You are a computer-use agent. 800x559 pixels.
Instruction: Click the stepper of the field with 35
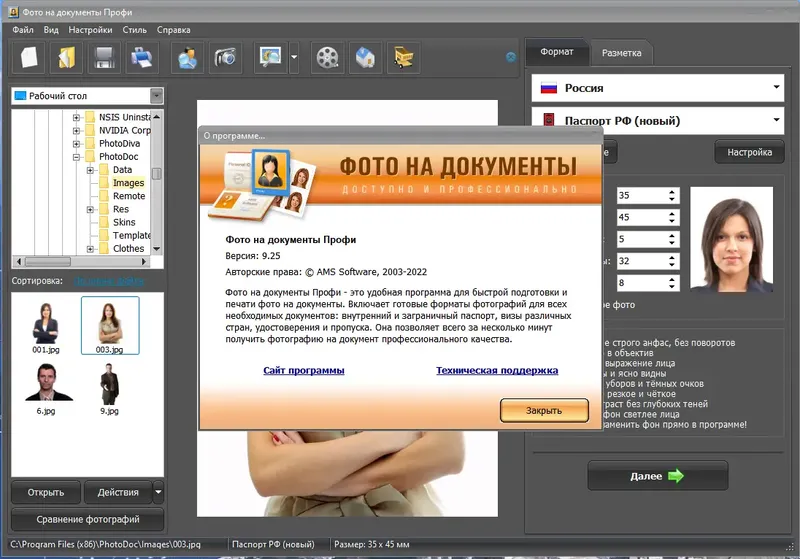click(x=672, y=195)
